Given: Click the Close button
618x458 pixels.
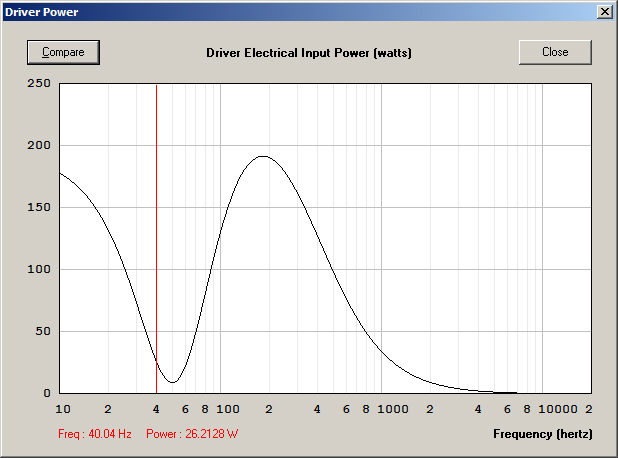Looking at the screenshot, I should coord(555,52).
